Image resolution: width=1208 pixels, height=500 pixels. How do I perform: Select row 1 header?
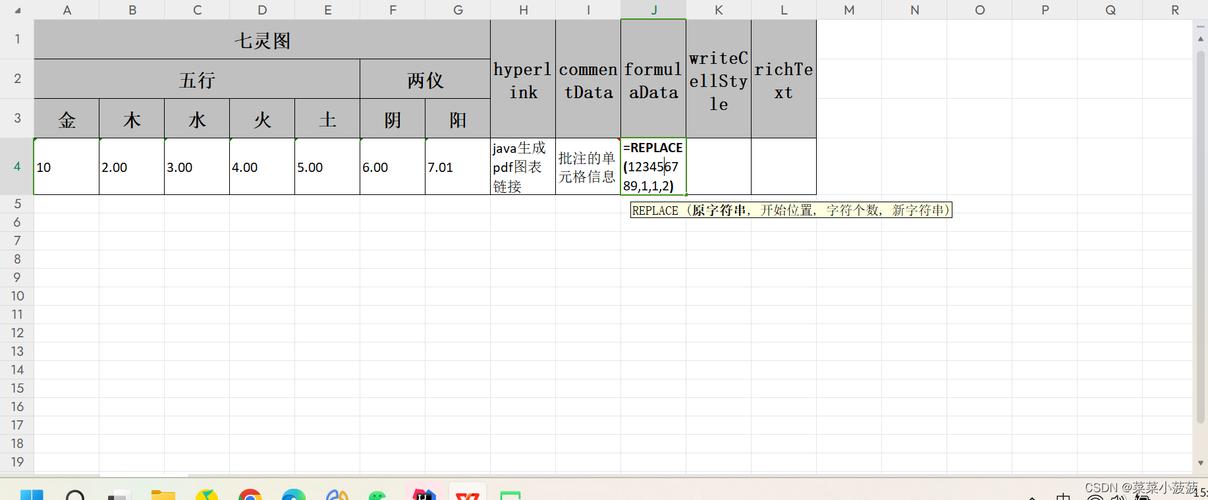click(x=17, y=40)
